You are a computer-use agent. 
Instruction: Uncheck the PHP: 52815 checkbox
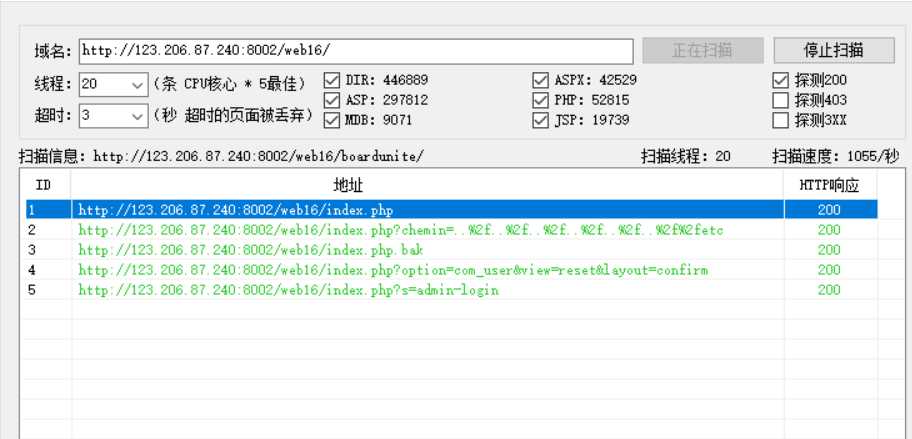[540, 100]
